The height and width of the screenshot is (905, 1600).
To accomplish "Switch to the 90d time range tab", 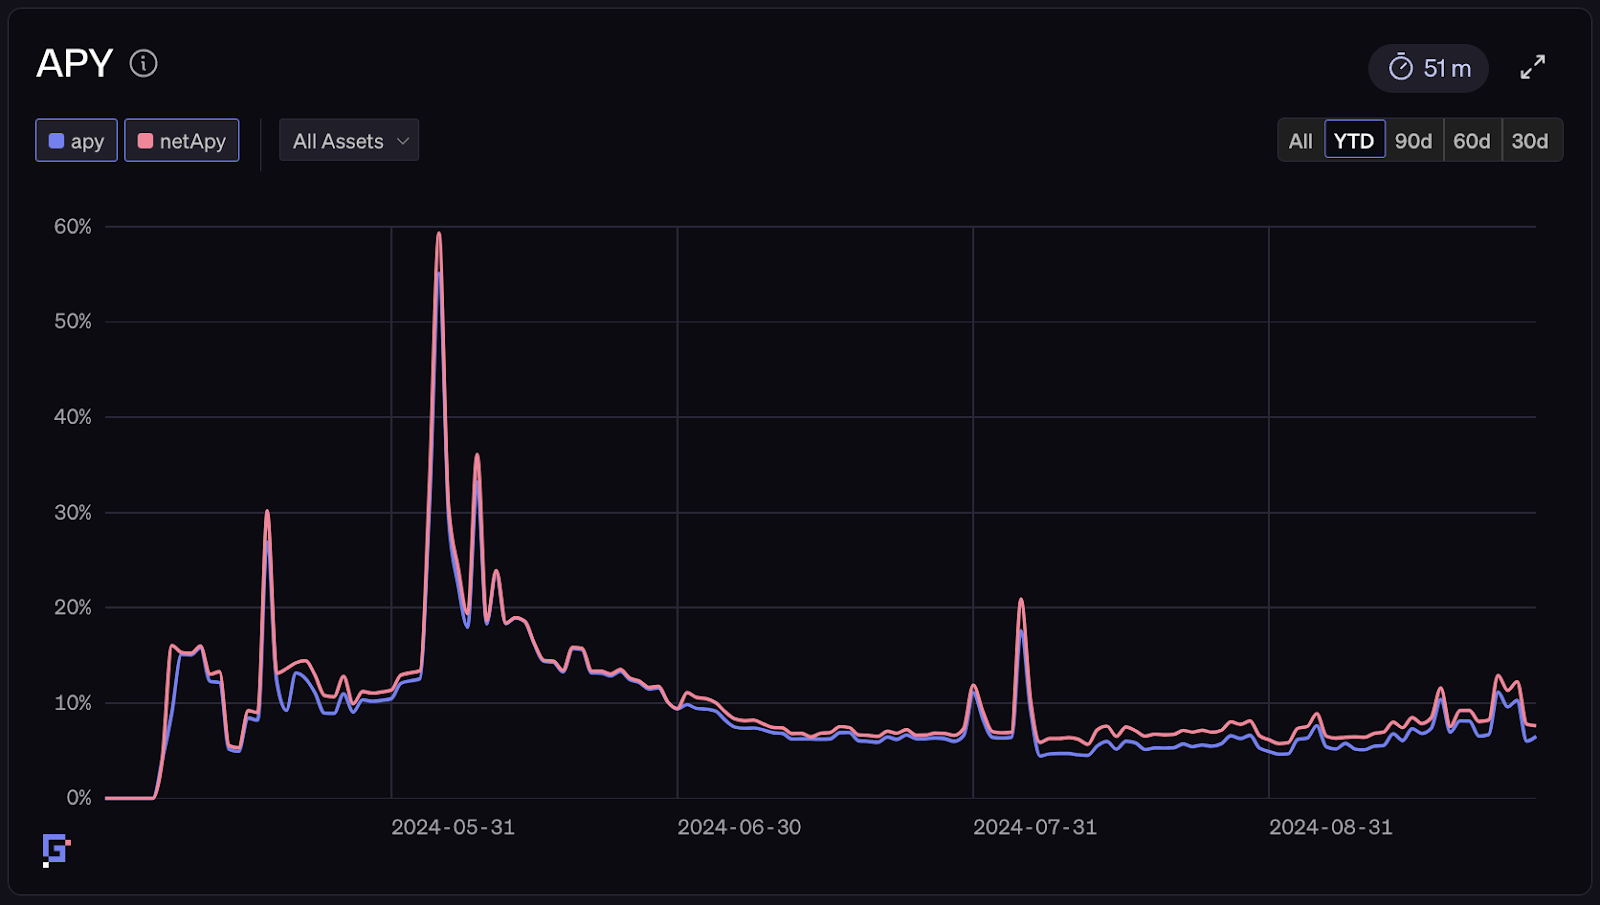I will click(x=1413, y=140).
